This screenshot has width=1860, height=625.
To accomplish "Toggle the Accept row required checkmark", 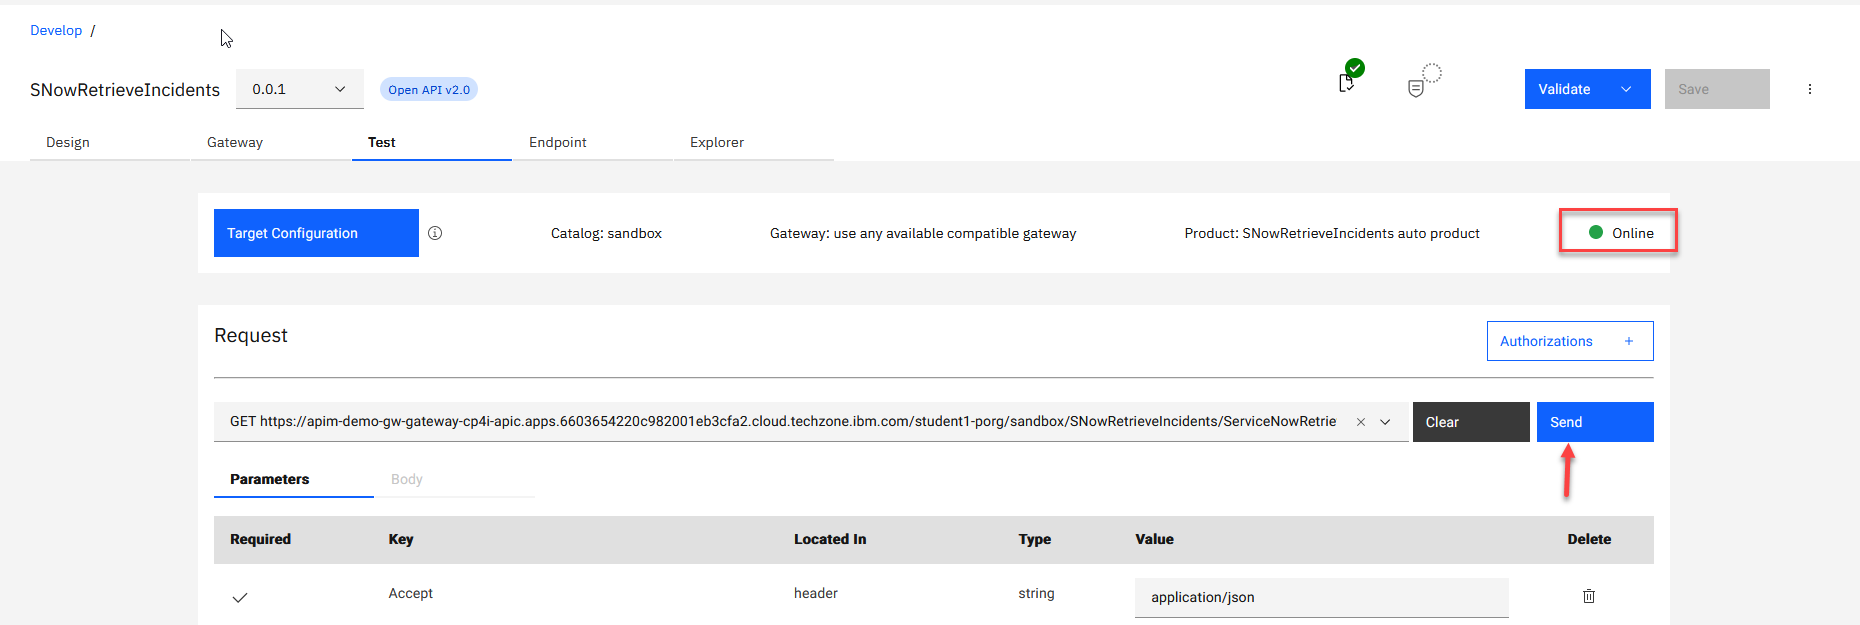I will [x=240, y=597].
